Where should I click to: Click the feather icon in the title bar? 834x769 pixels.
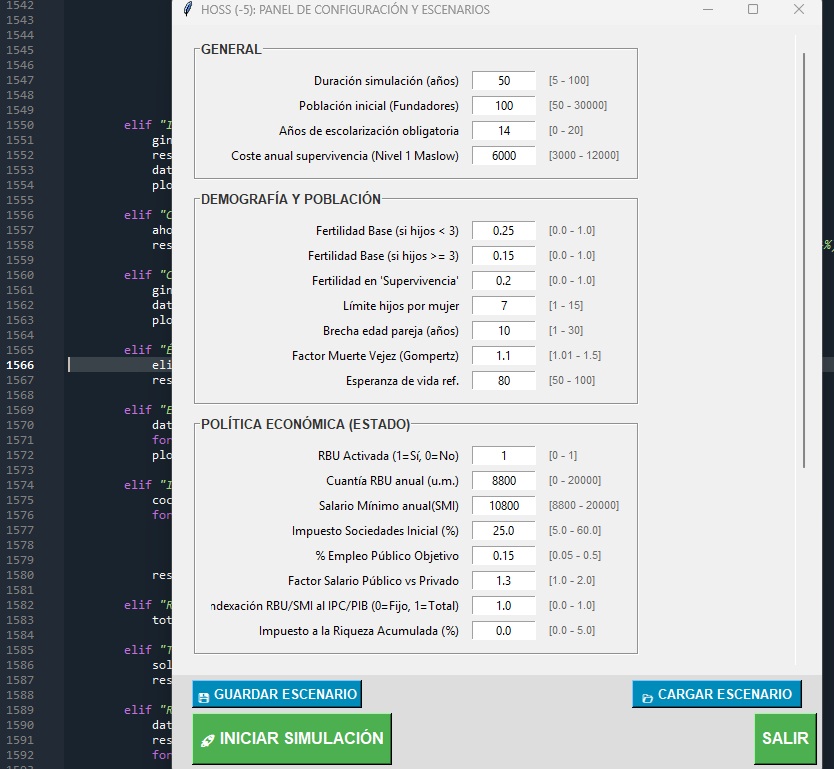click(188, 10)
